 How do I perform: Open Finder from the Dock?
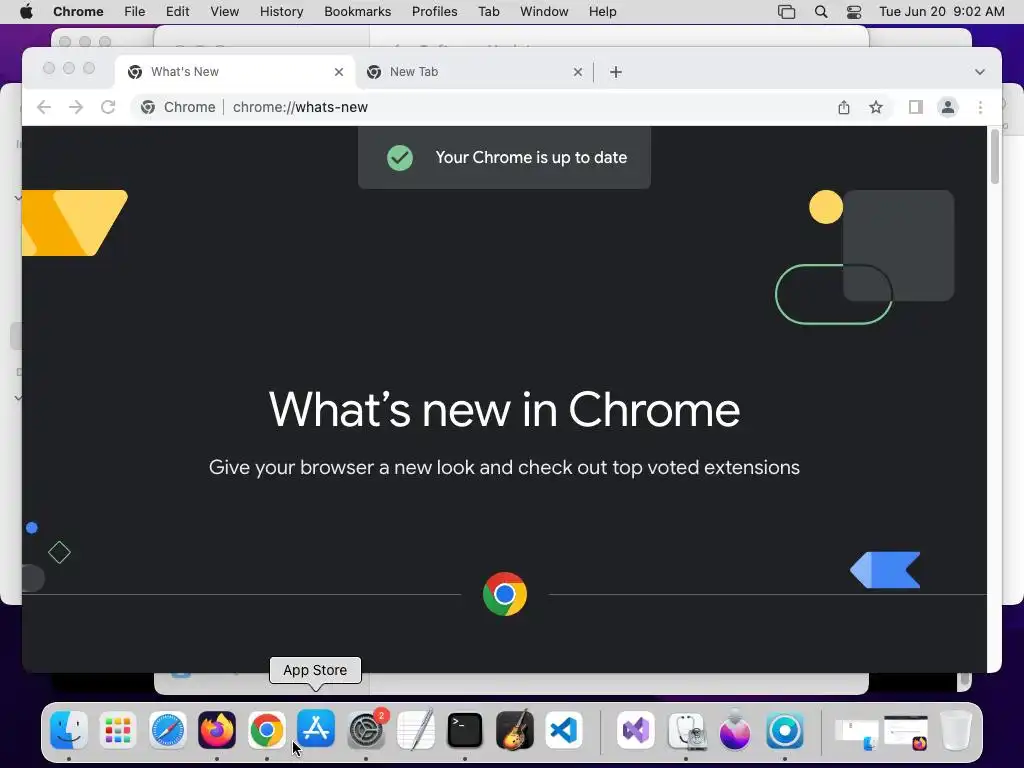69,729
